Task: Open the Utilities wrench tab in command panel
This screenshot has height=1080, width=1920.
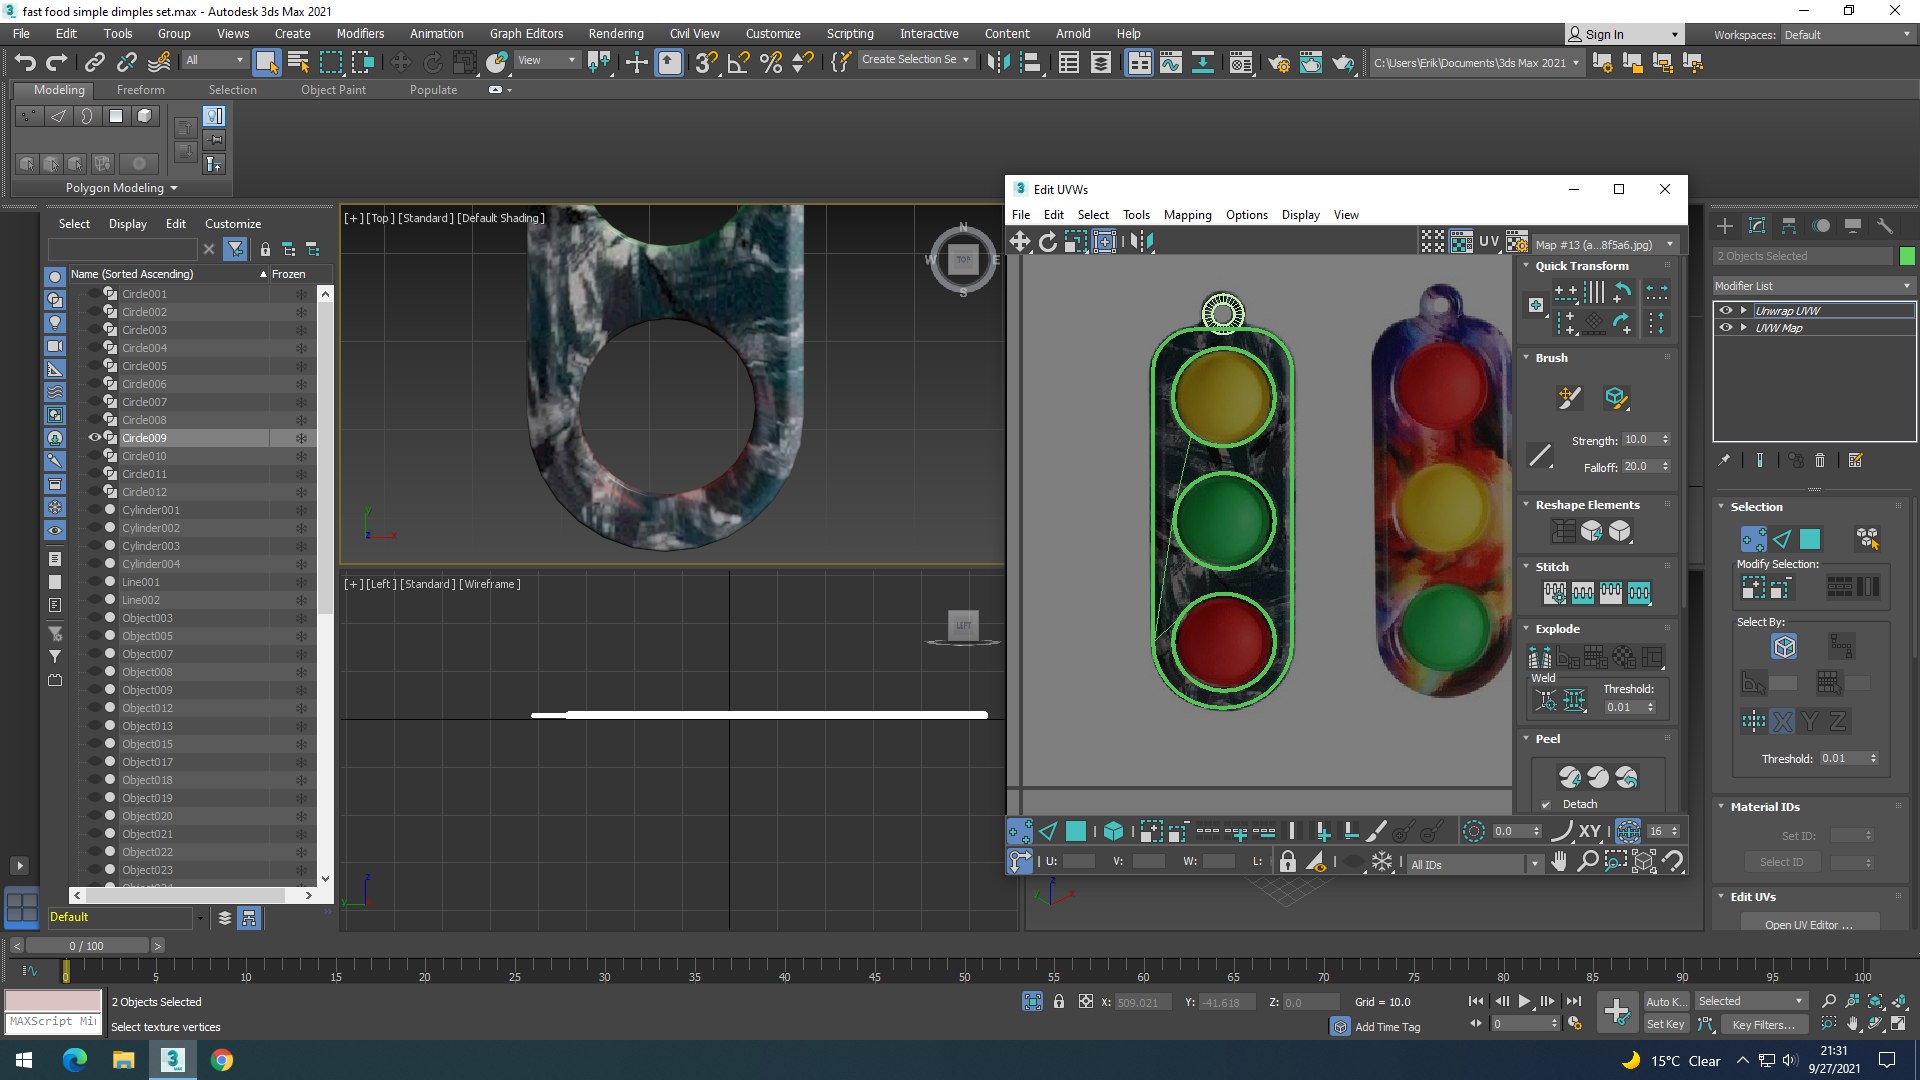Action: [1885, 226]
